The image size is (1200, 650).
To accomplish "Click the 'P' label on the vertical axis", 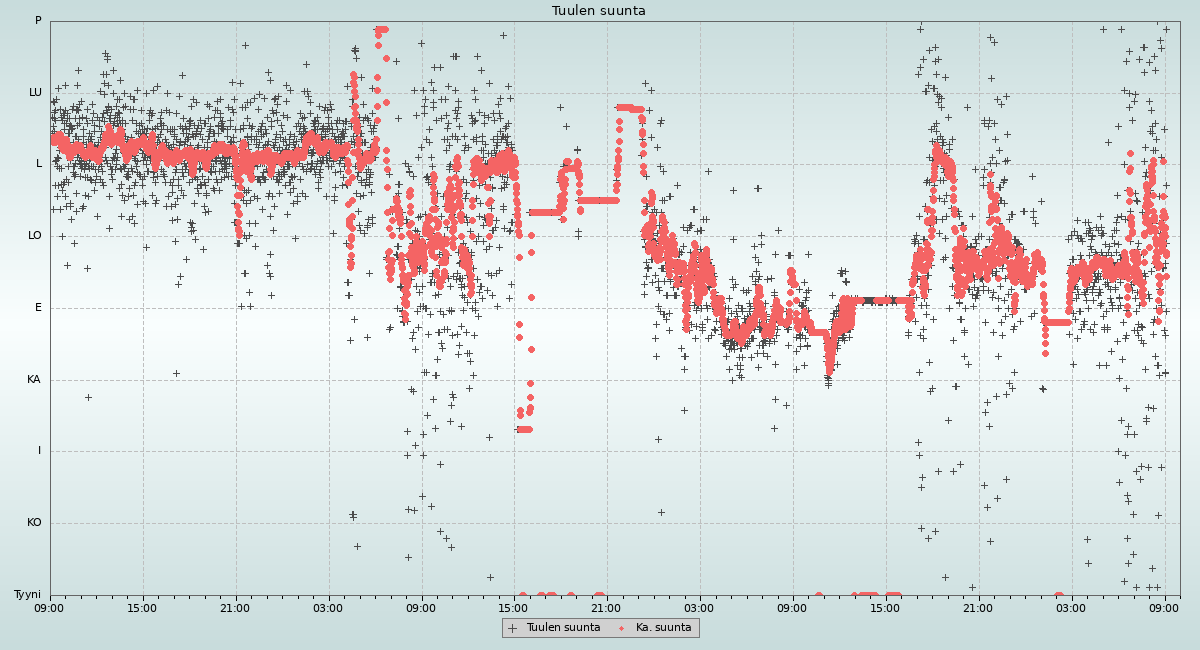I will coord(38,21).
